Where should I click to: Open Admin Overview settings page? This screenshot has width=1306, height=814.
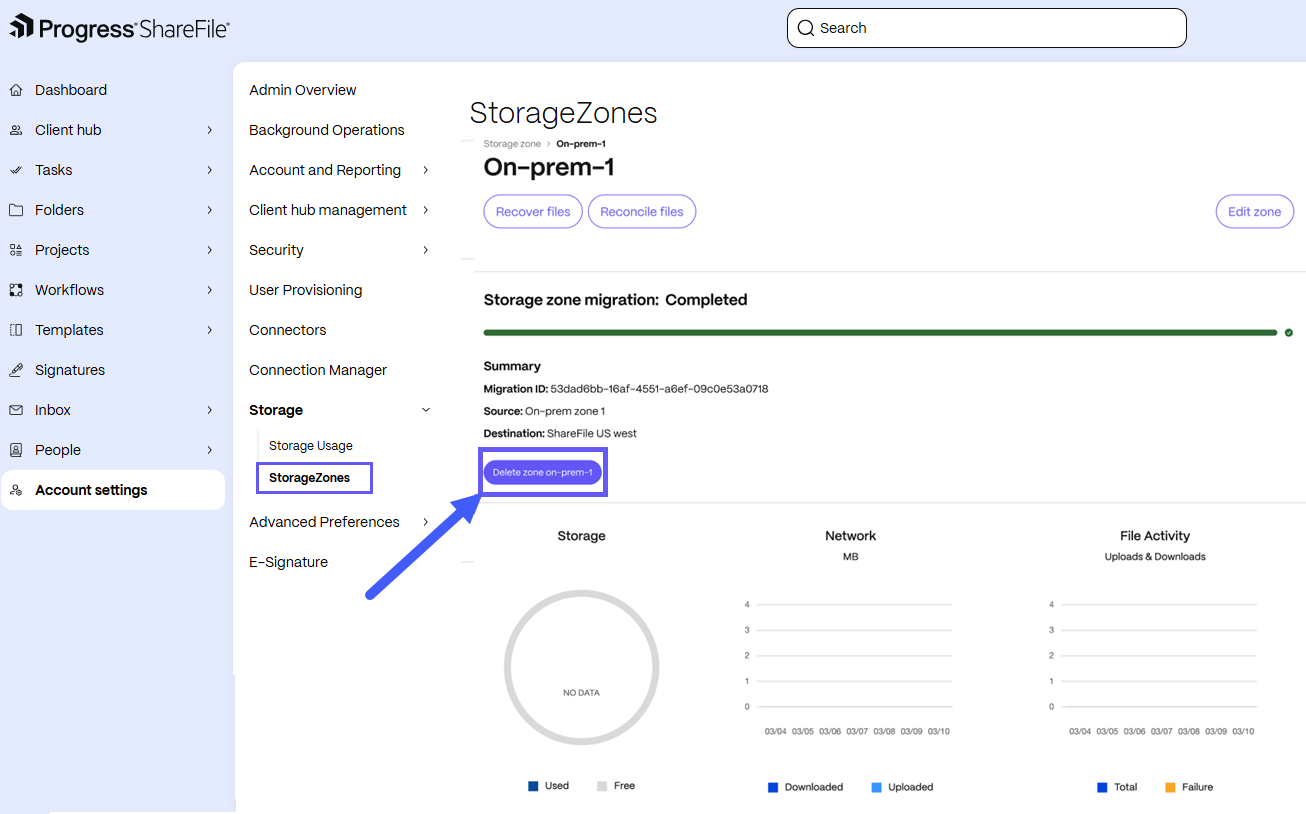(303, 90)
